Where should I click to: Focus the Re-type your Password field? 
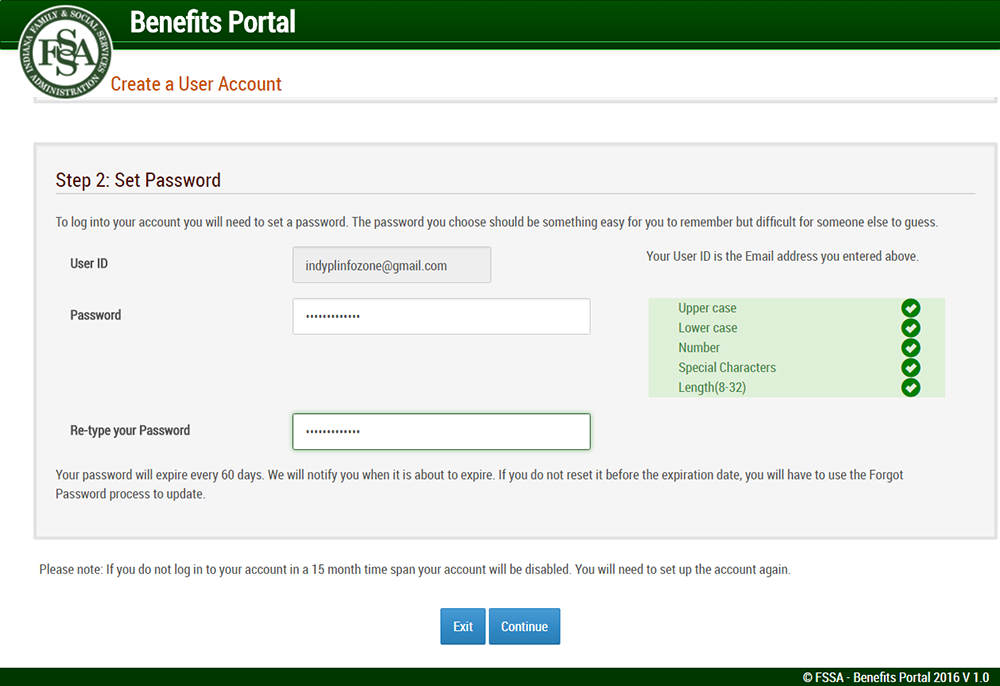(x=441, y=432)
